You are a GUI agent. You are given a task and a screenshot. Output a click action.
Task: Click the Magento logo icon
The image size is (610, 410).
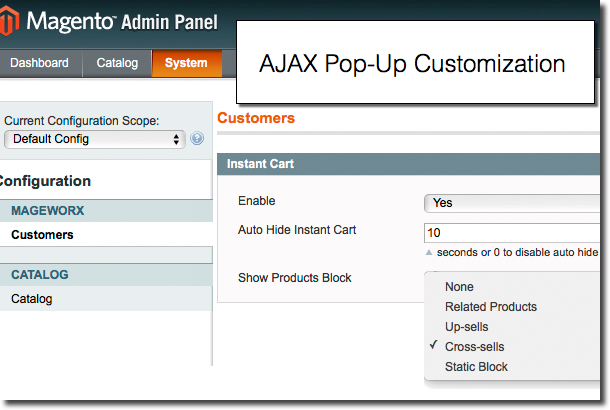pos(9,21)
